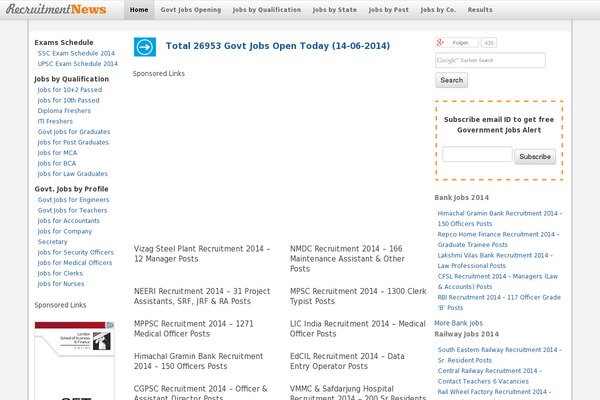
Task: Open UPSC Exam Schedule 2014 link
Action: pos(78,64)
